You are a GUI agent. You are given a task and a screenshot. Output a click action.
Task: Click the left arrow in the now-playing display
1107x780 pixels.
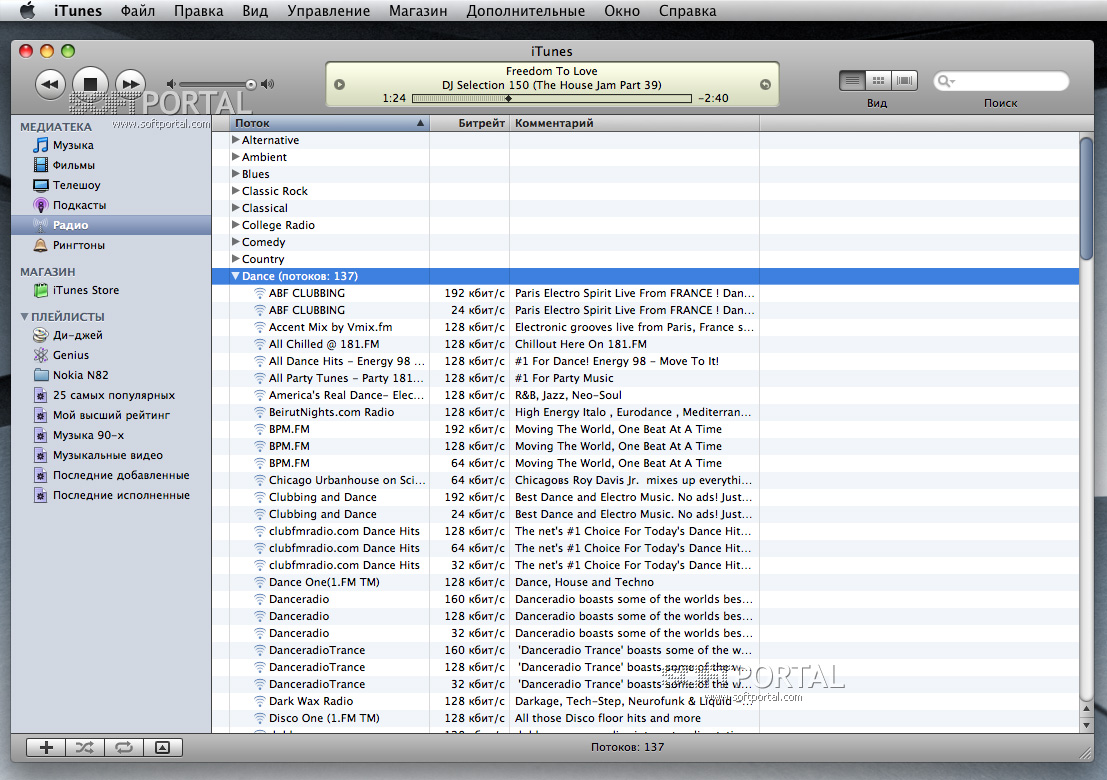tap(340, 84)
